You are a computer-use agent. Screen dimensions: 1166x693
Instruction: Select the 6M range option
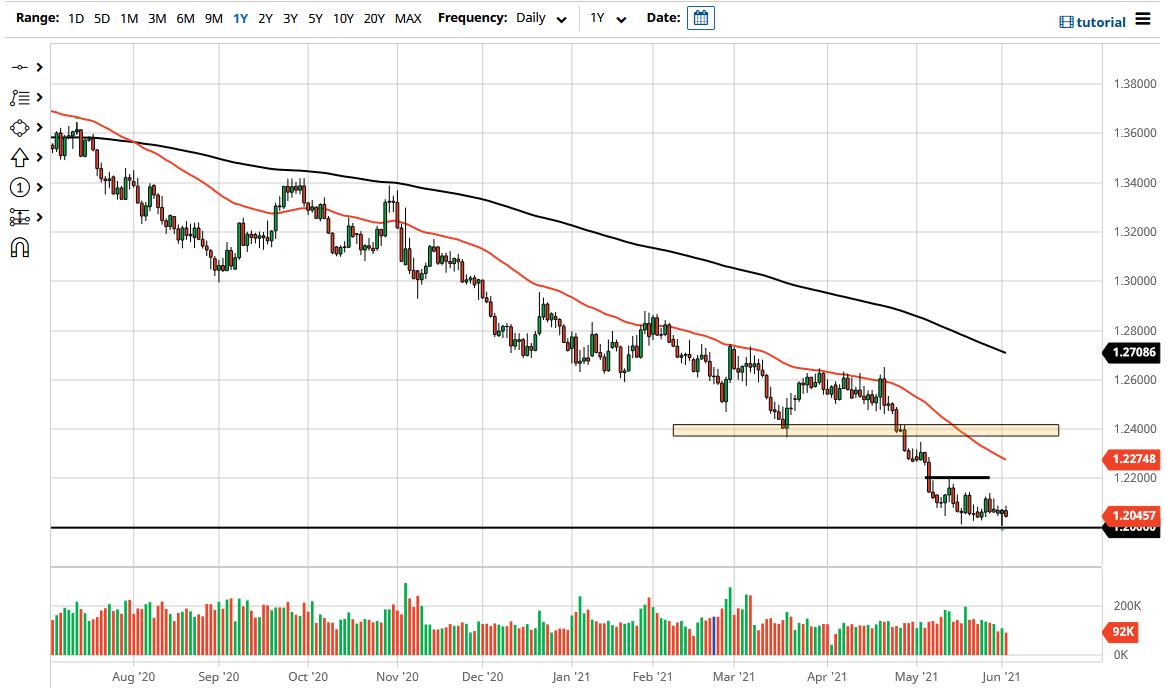184,17
